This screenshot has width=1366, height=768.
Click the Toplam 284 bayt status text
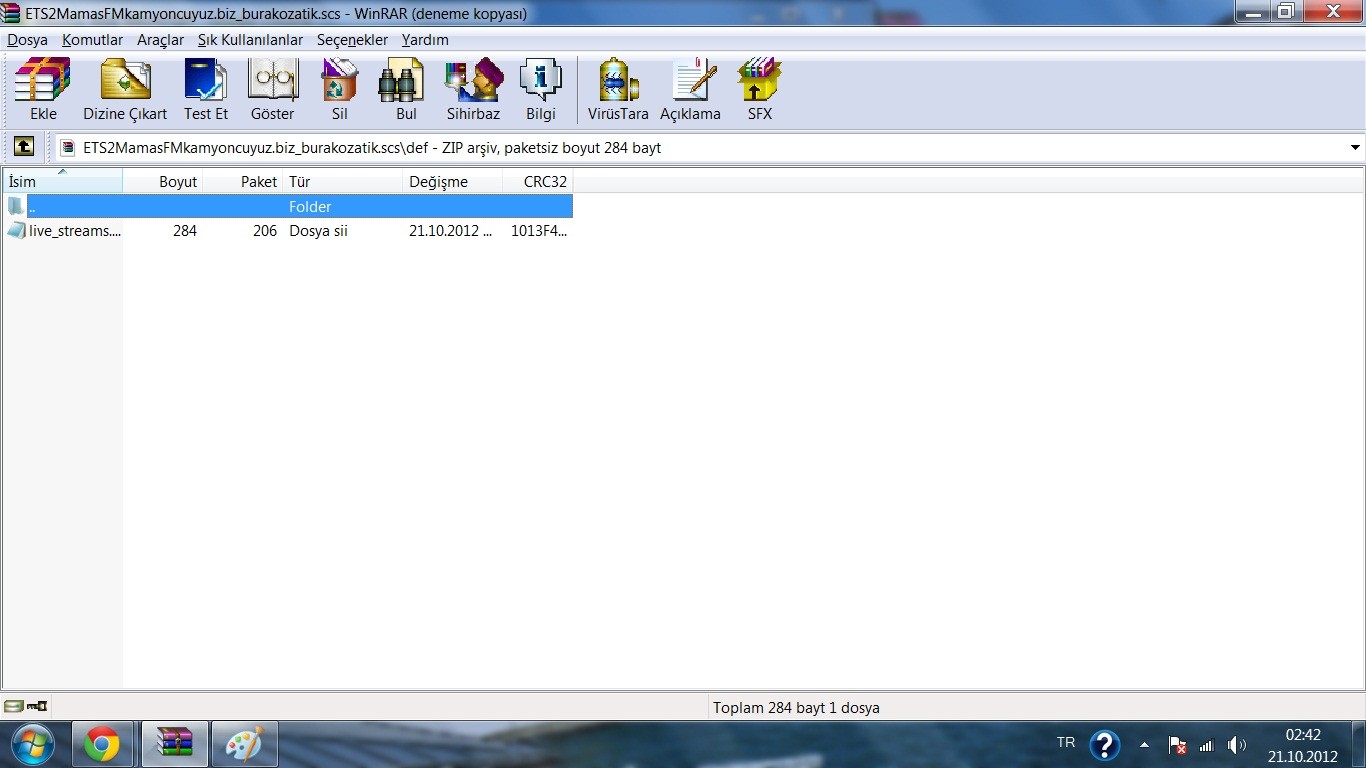[x=796, y=707]
